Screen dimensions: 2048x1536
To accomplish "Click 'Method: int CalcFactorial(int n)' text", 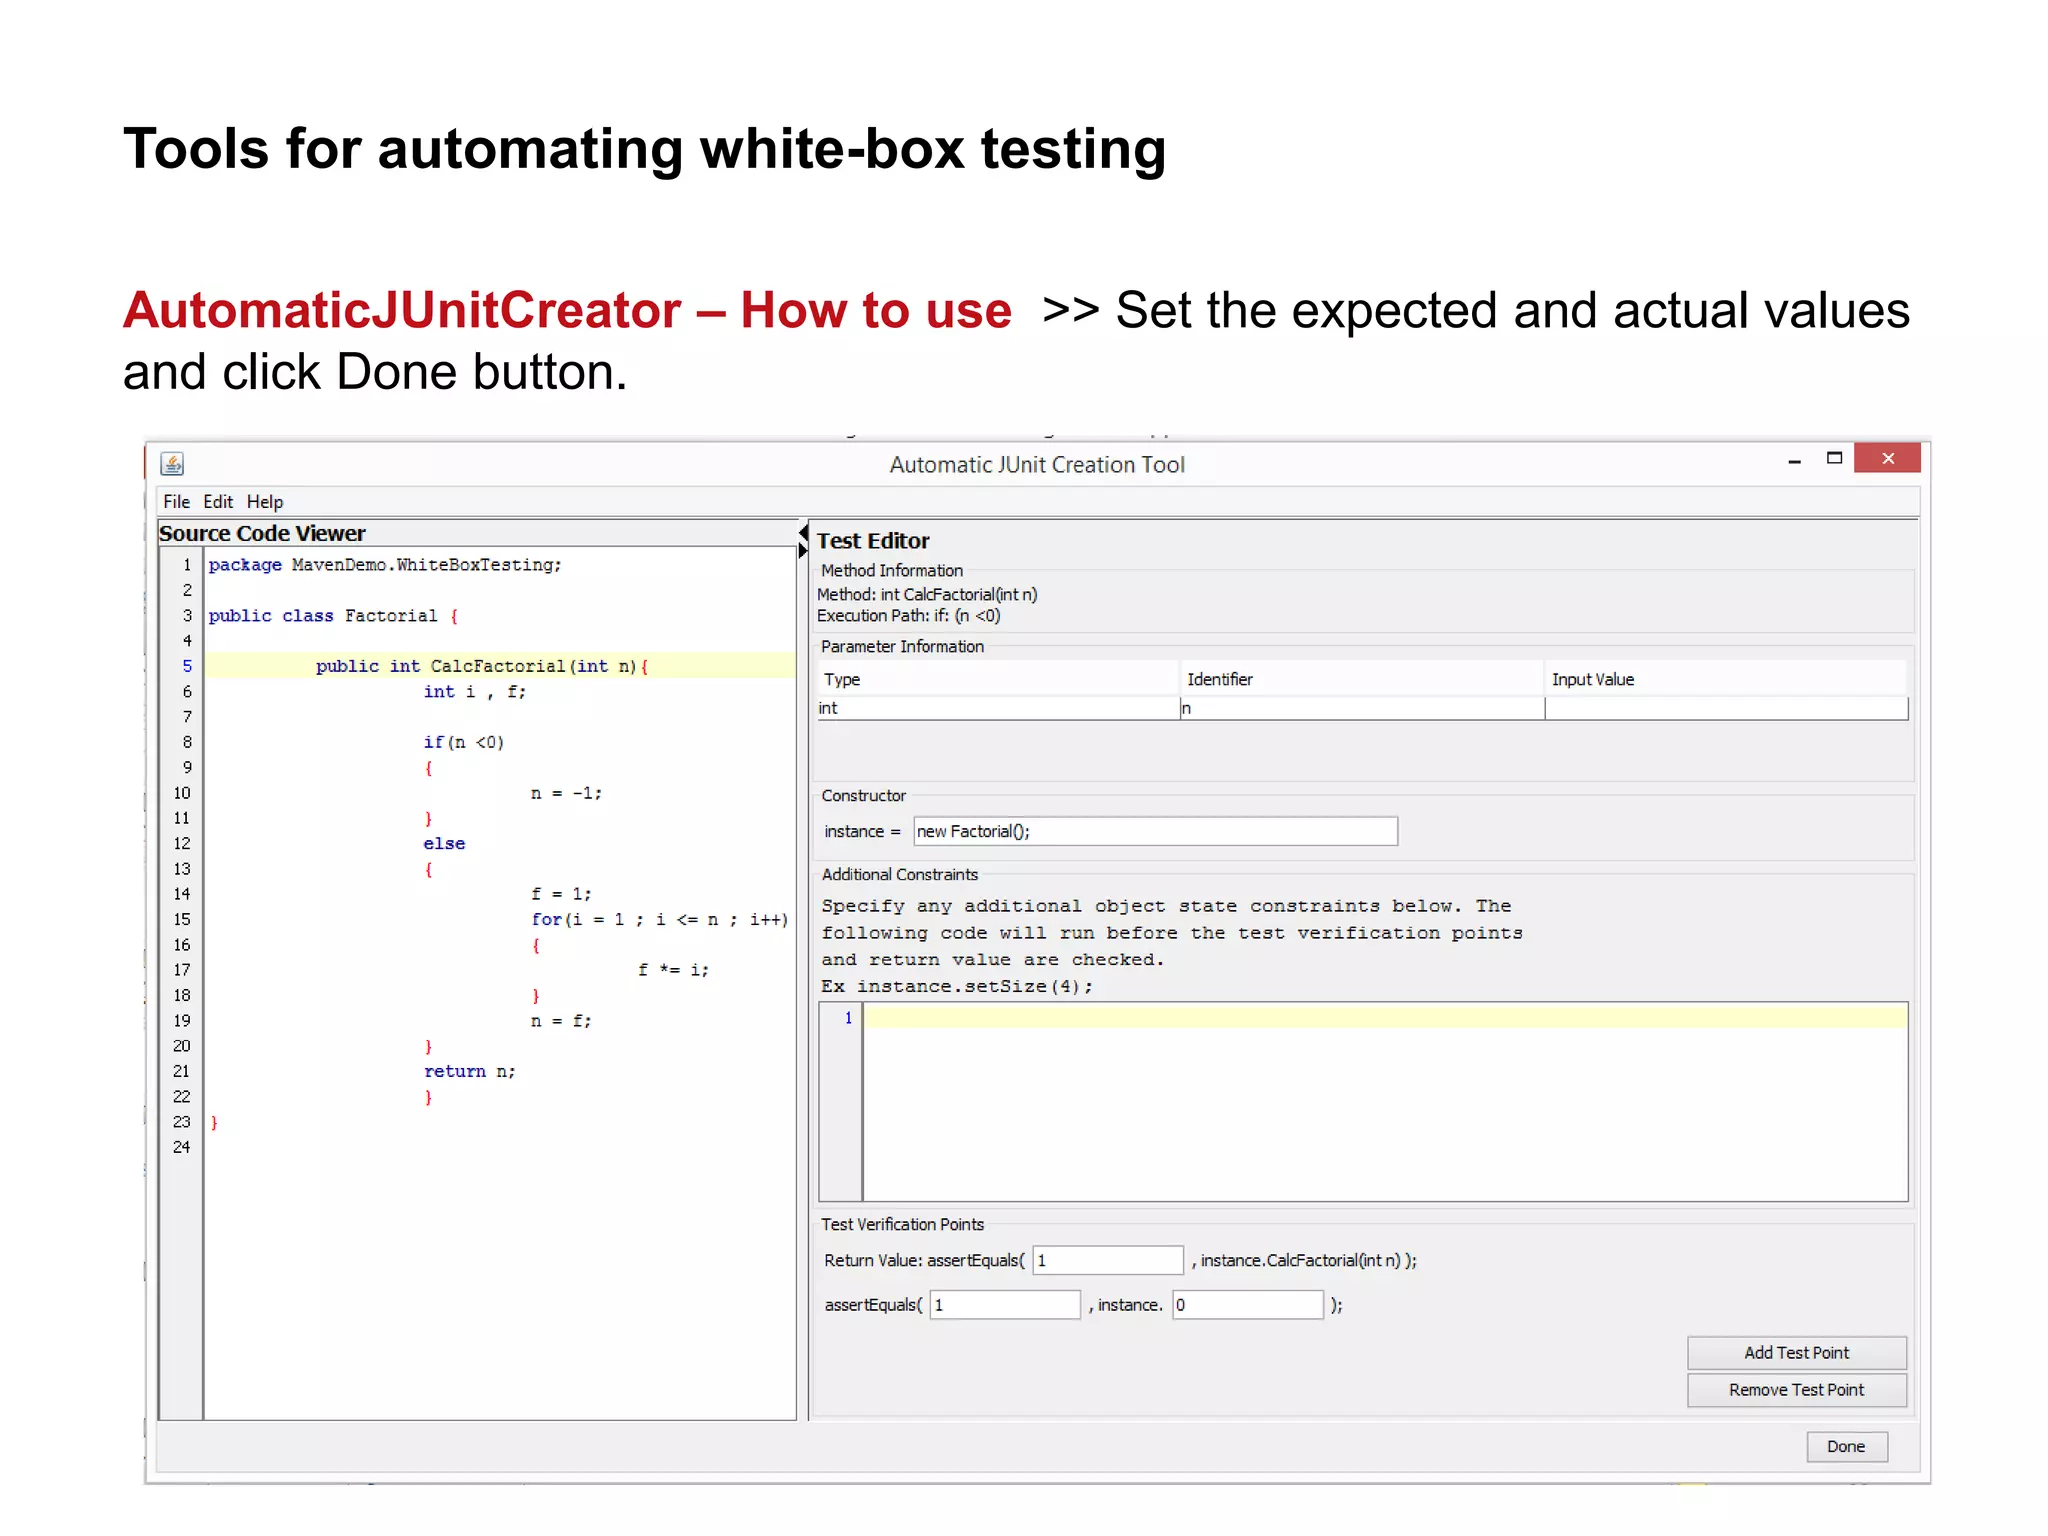I will [x=927, y=594].
